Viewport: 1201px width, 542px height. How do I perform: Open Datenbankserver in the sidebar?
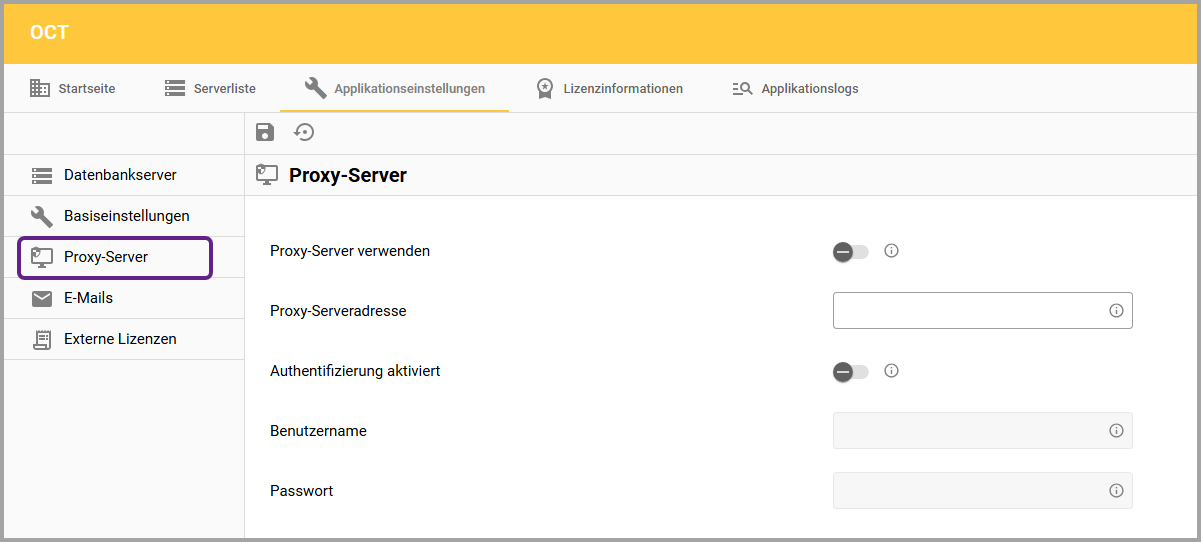coord(120,175)
